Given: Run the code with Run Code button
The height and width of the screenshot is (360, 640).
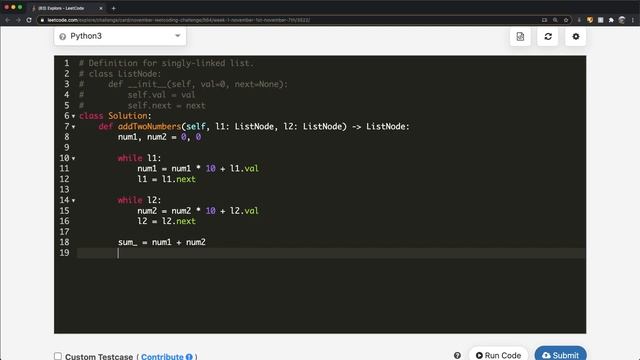Looking at the screenshot, I should pos(498,354).
